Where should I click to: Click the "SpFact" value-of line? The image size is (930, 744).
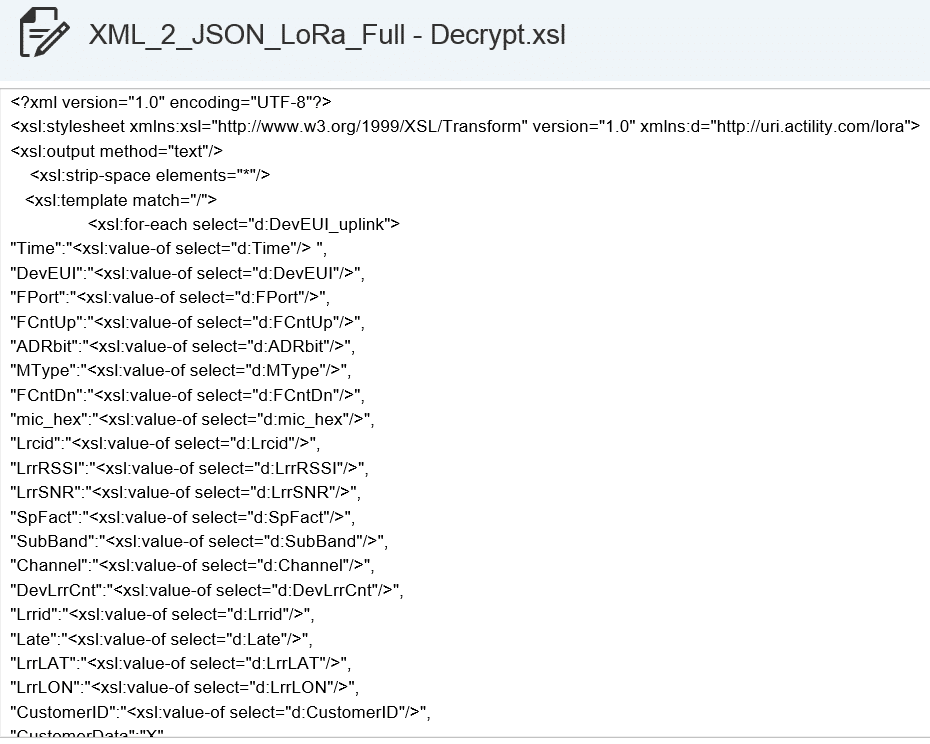coord(183,517)
